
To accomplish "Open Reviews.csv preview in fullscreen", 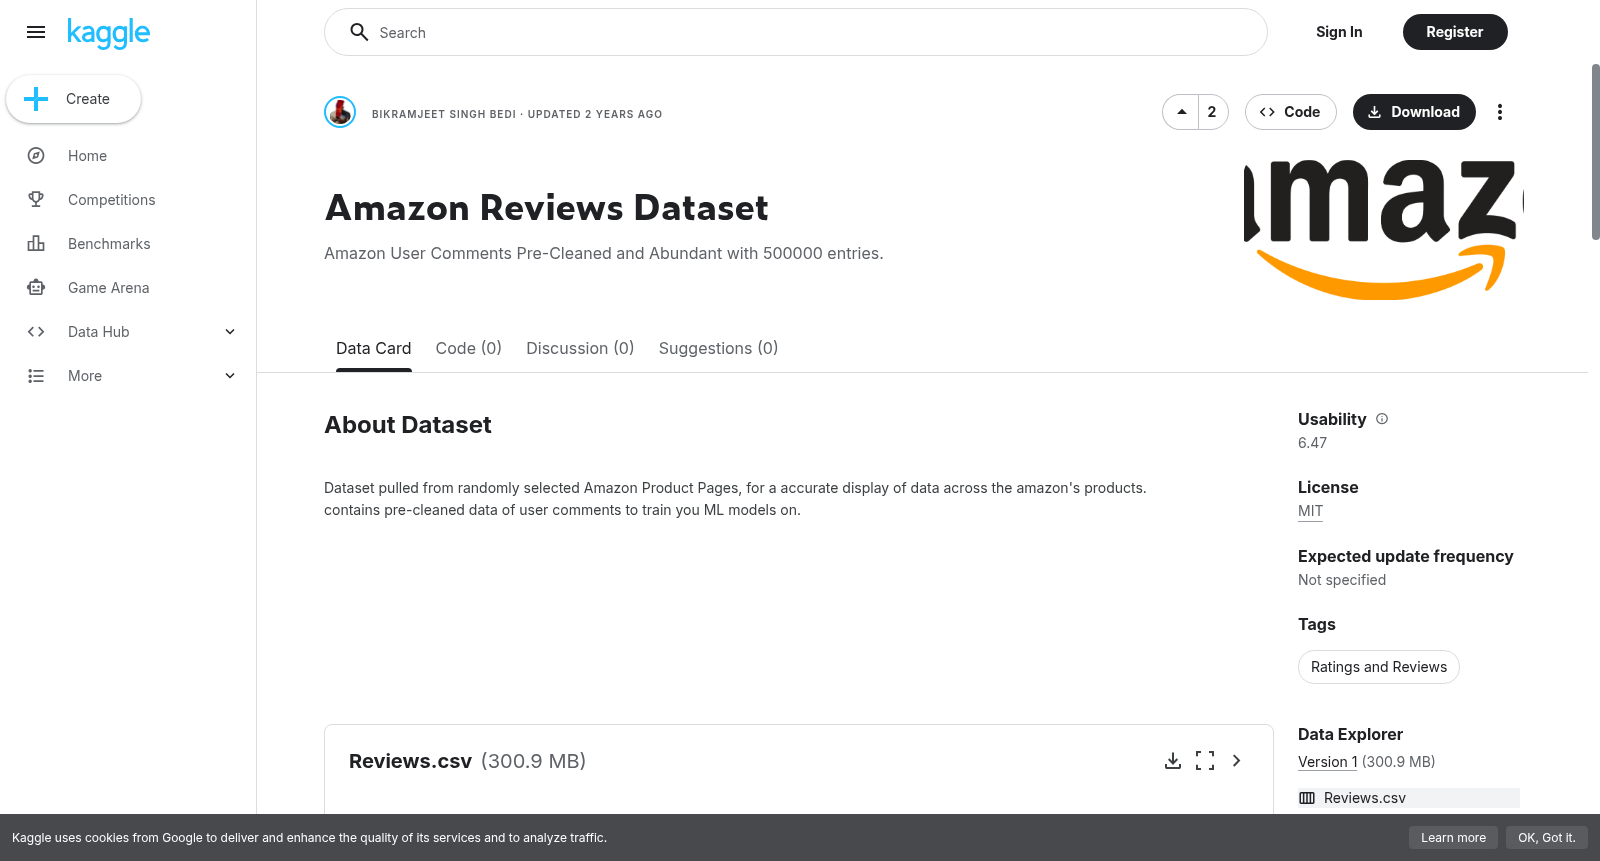I will (1205, 761).
